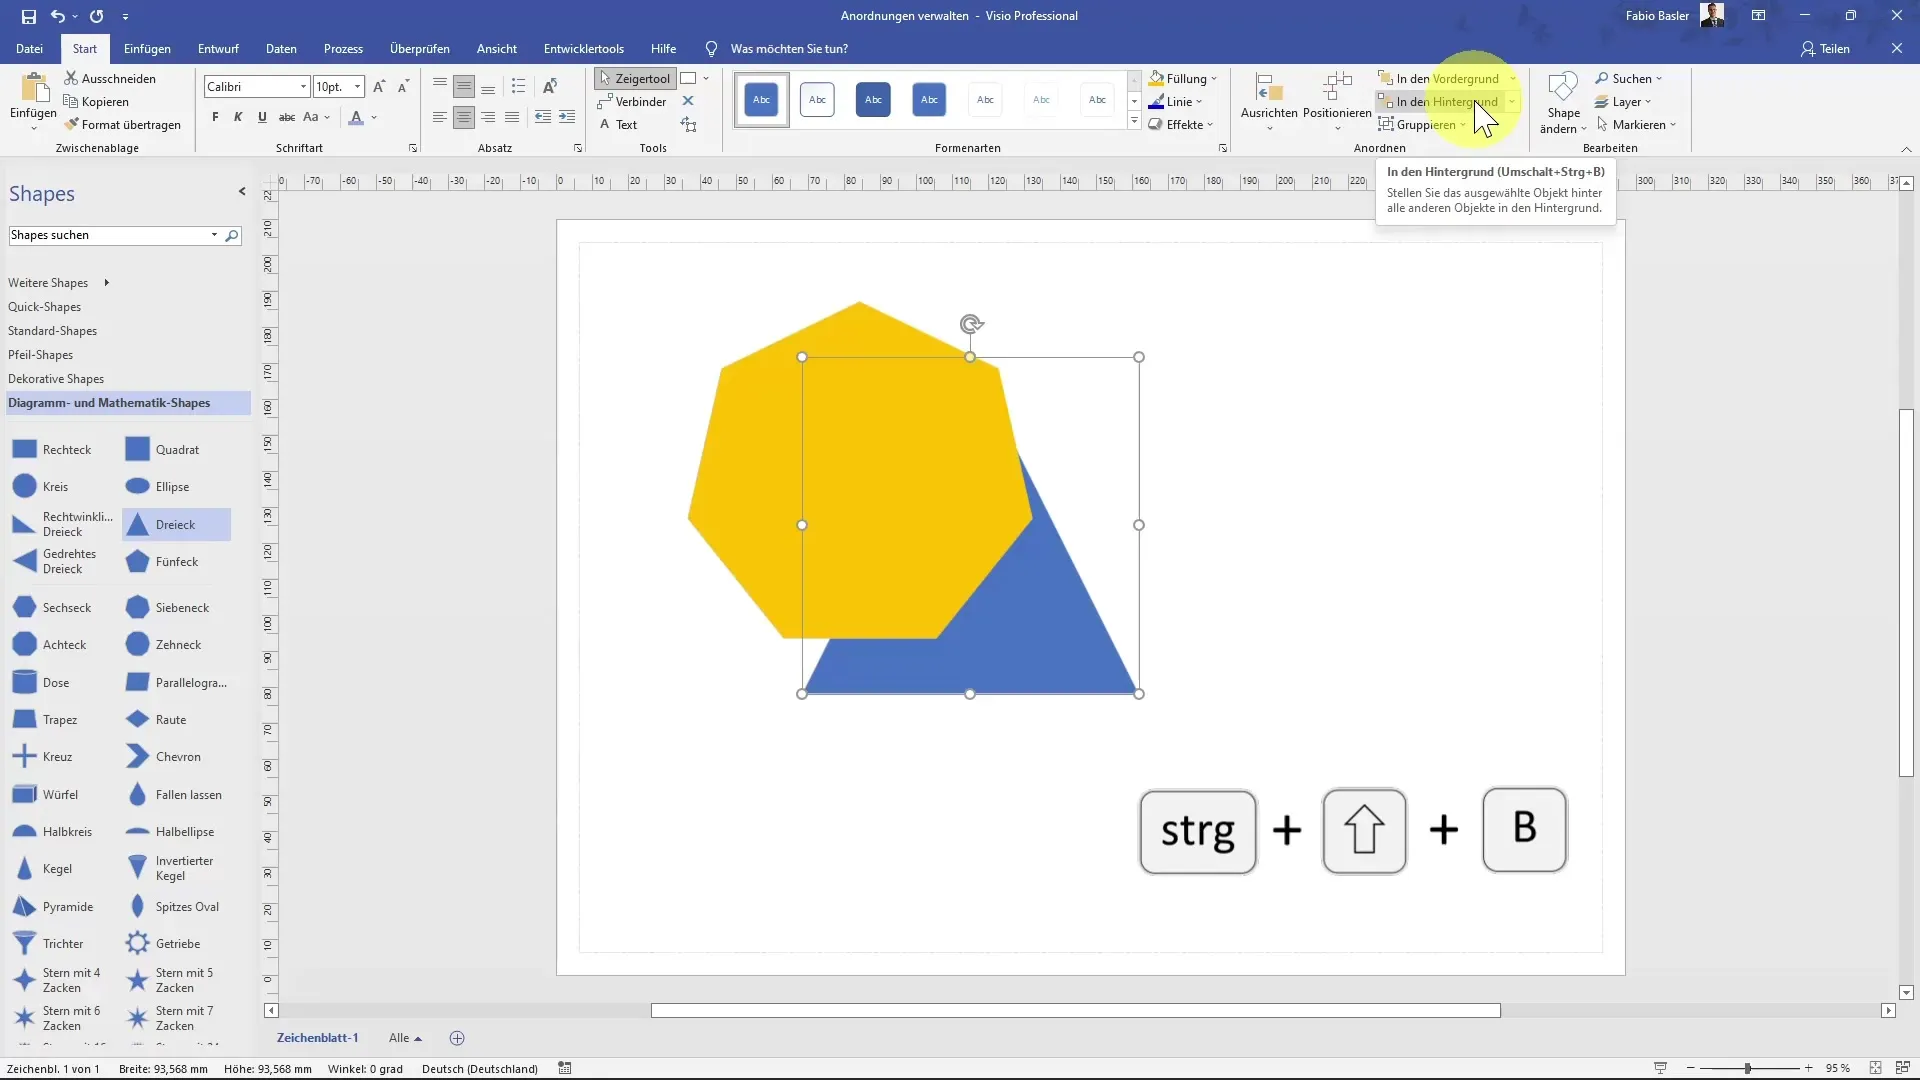Image resolution: width=1920 pixels, height=1080 pixels.
Task: Open the Effekte dropdown
Action: [x=1181, y=124]
